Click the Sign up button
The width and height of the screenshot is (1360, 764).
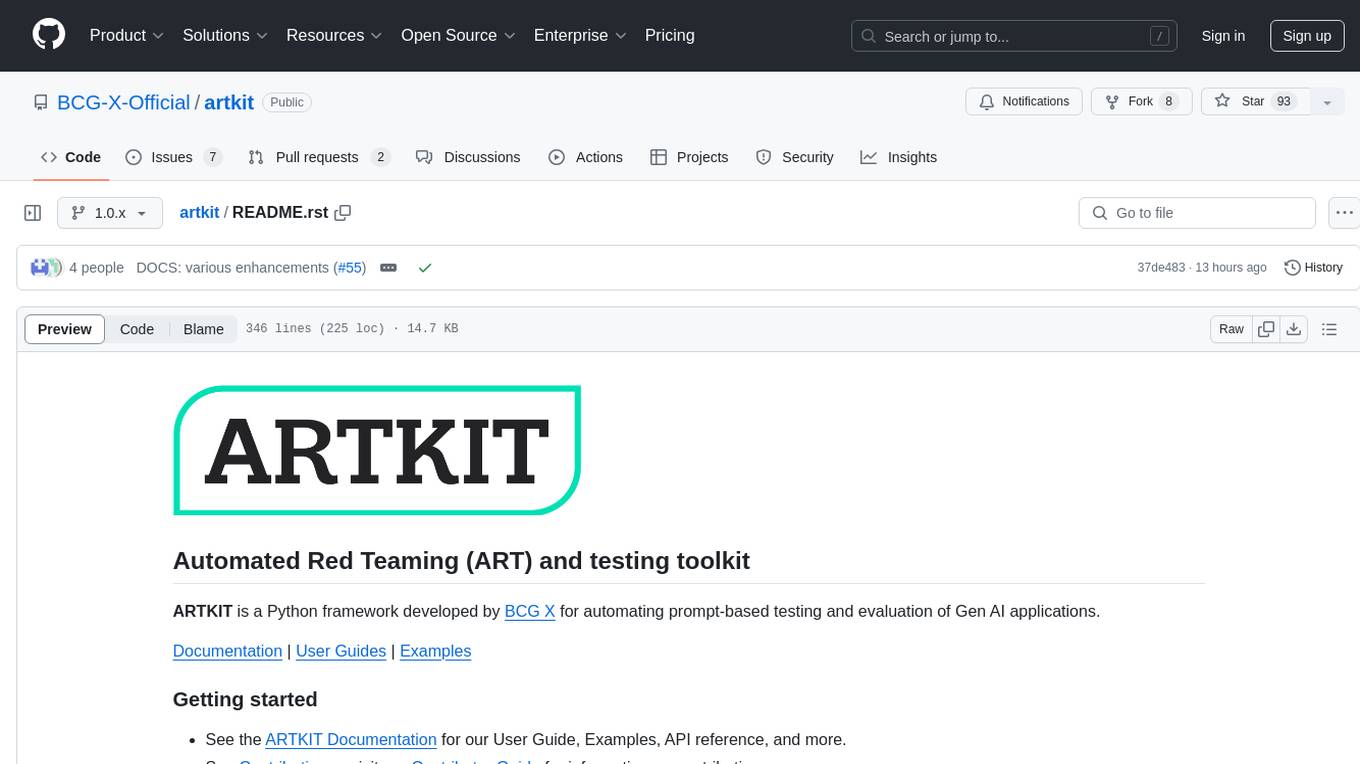click(x=1307, y=36)
